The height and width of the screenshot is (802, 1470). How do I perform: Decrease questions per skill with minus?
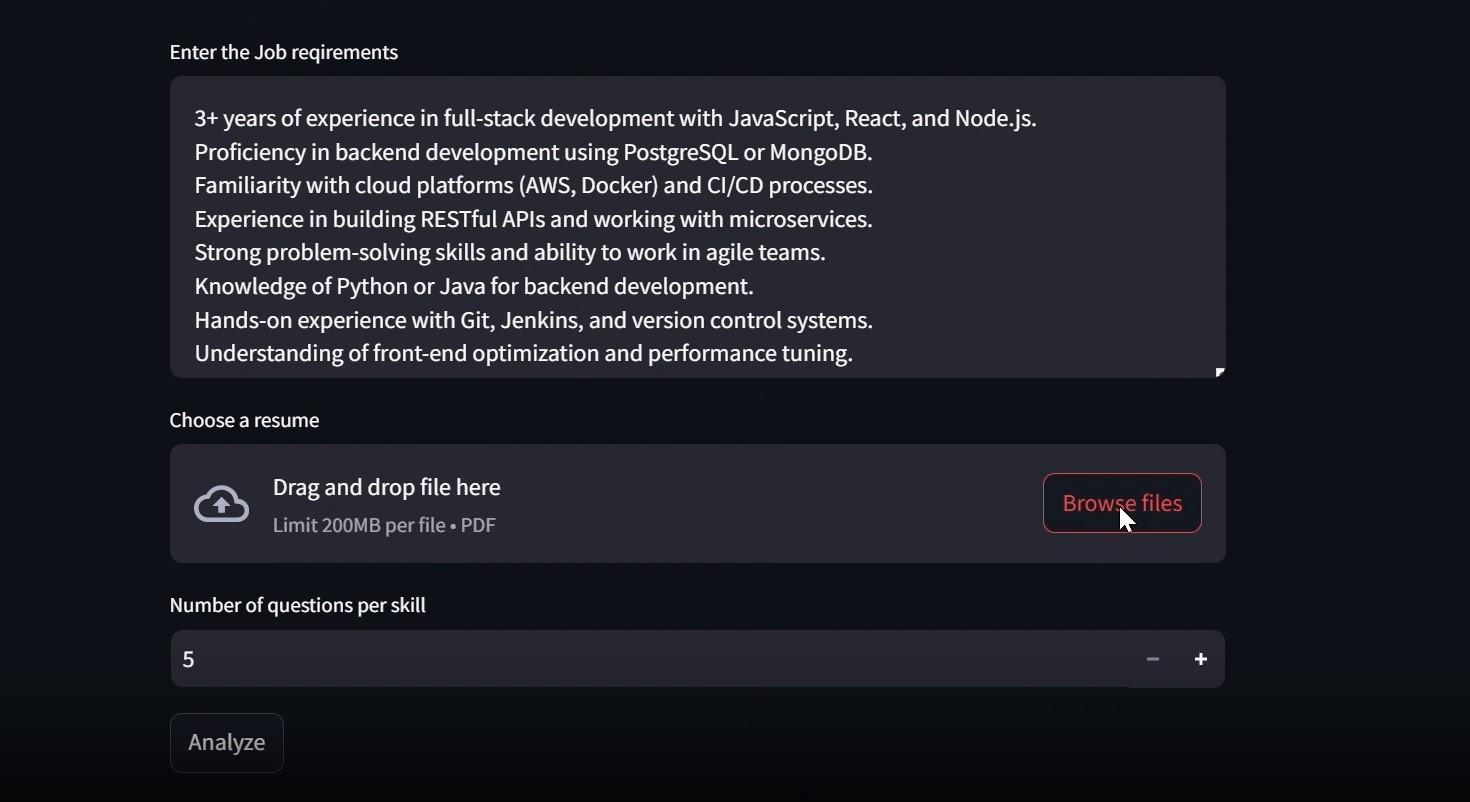[x=1153, y=659]
